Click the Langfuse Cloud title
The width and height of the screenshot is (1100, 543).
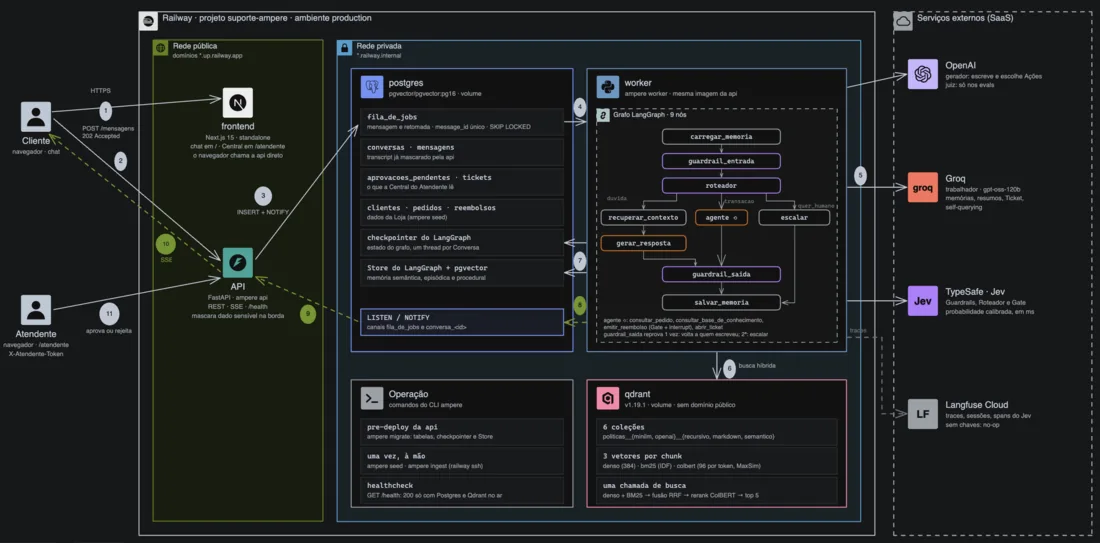tap(977, 405)
